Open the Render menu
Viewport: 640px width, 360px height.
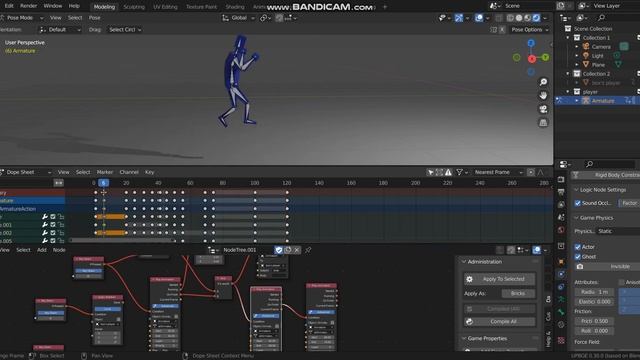(28, 6)
